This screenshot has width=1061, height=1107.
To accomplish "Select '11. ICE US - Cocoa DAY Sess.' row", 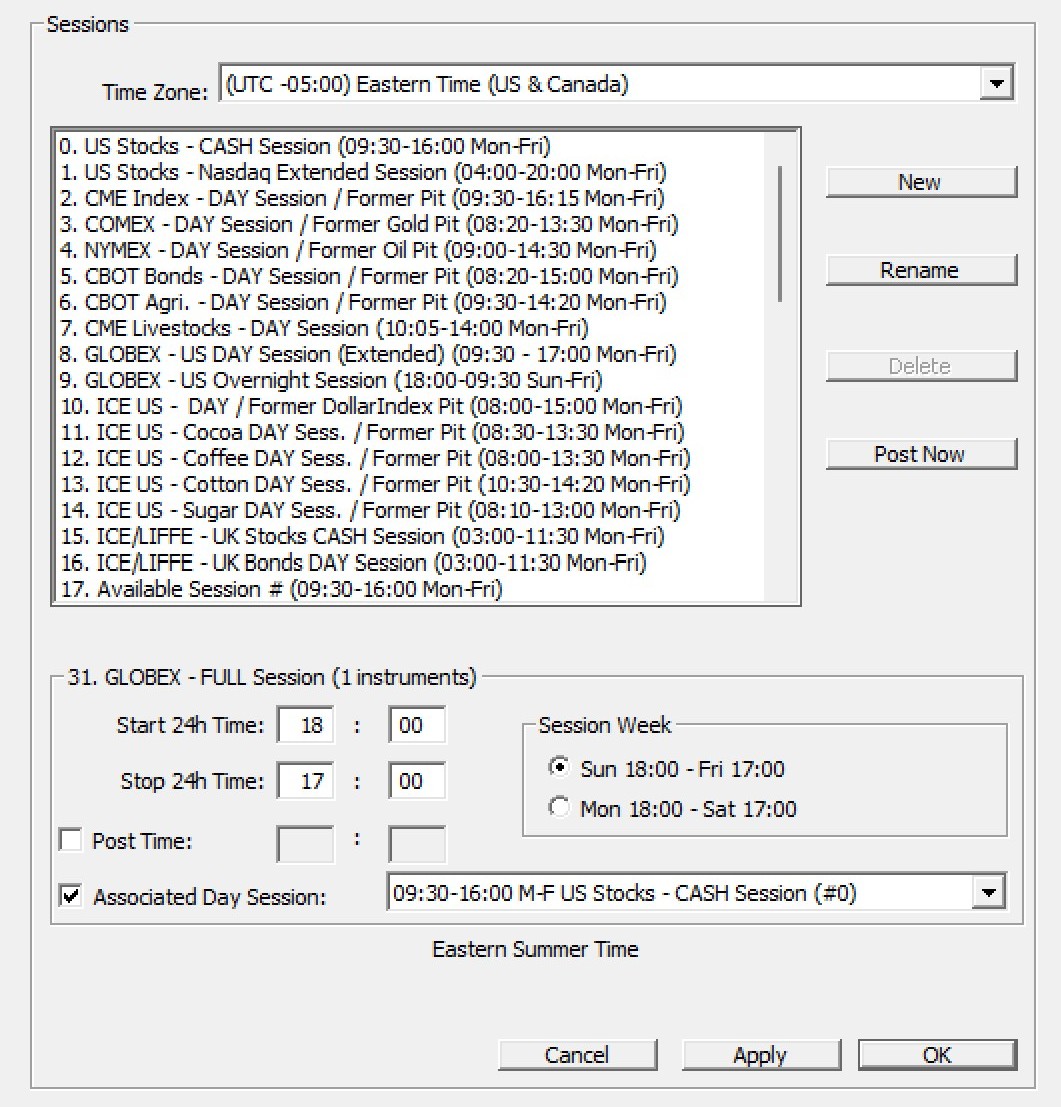I will click(411, 432).
